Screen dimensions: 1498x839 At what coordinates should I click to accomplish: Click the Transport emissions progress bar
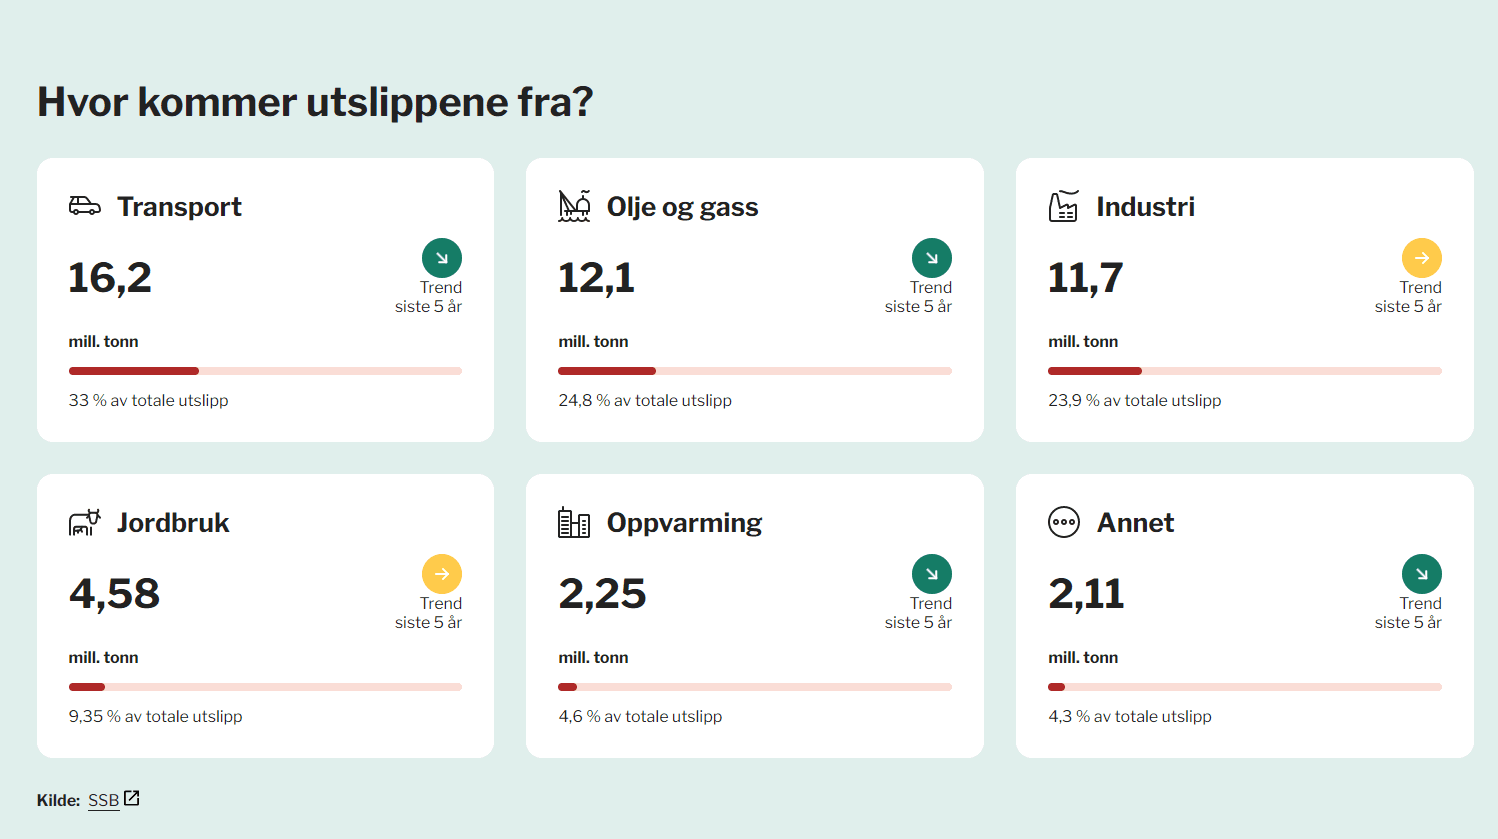tap(265, 371)
